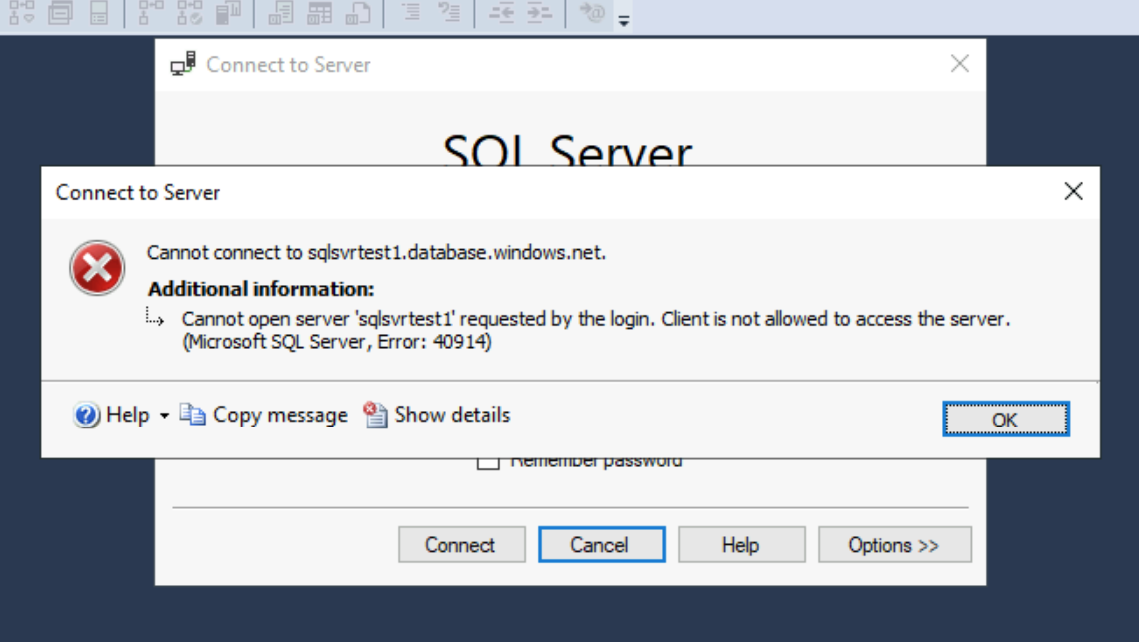
Task: Close the background Connect to Server window
Action: [960, 64]
